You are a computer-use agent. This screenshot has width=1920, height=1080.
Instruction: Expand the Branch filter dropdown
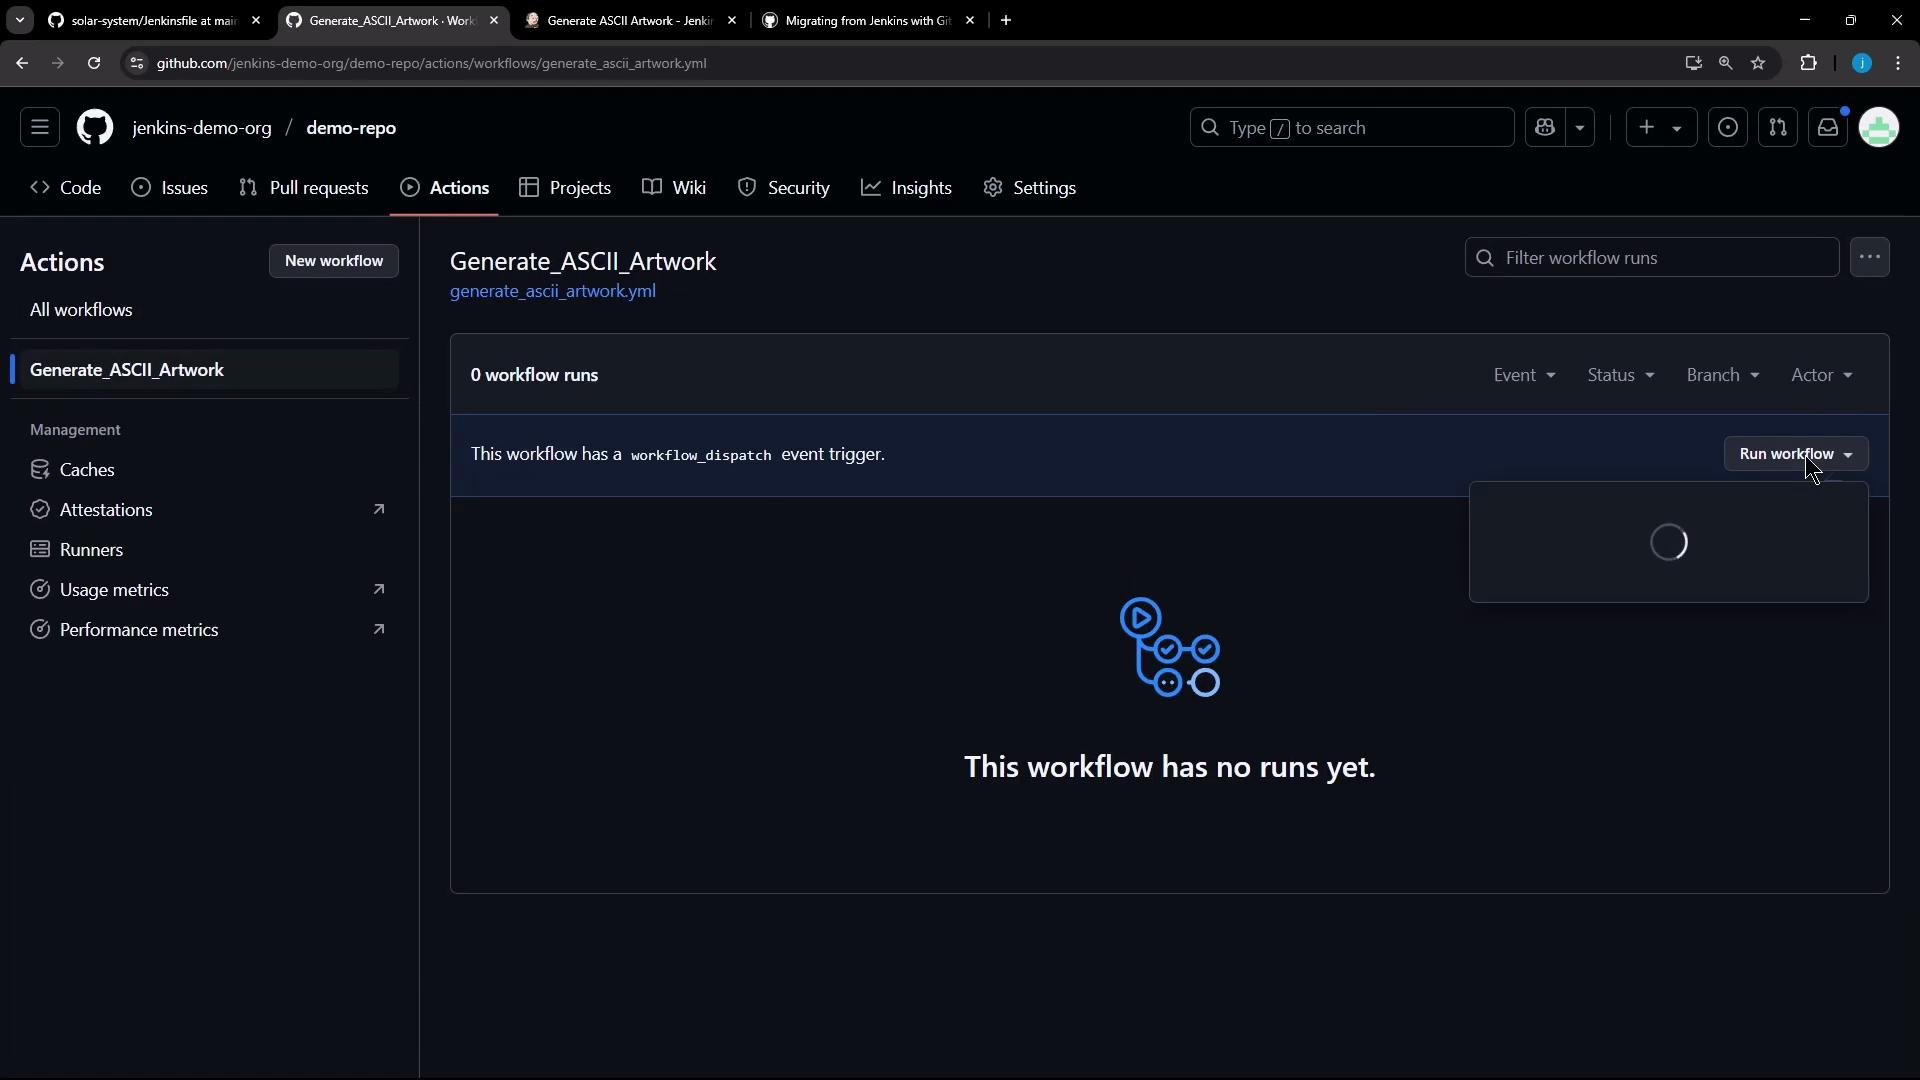1723,375
